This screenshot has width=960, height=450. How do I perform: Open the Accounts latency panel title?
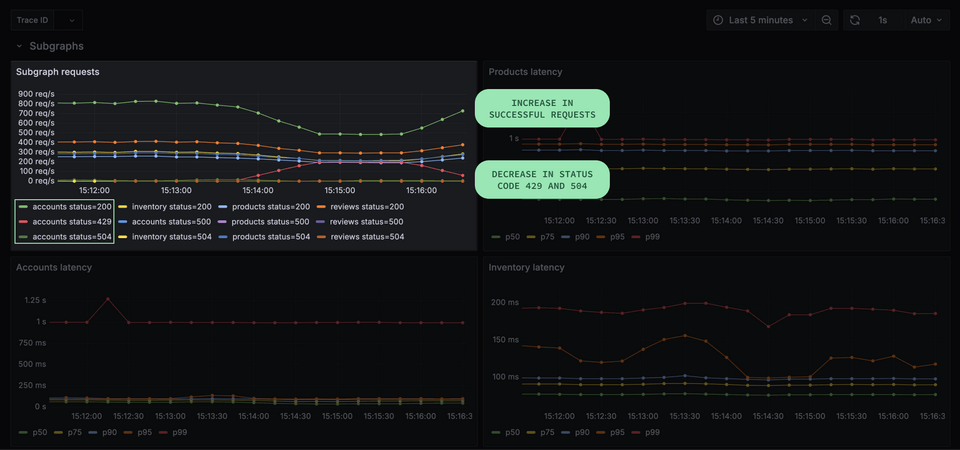click(54, 267)
